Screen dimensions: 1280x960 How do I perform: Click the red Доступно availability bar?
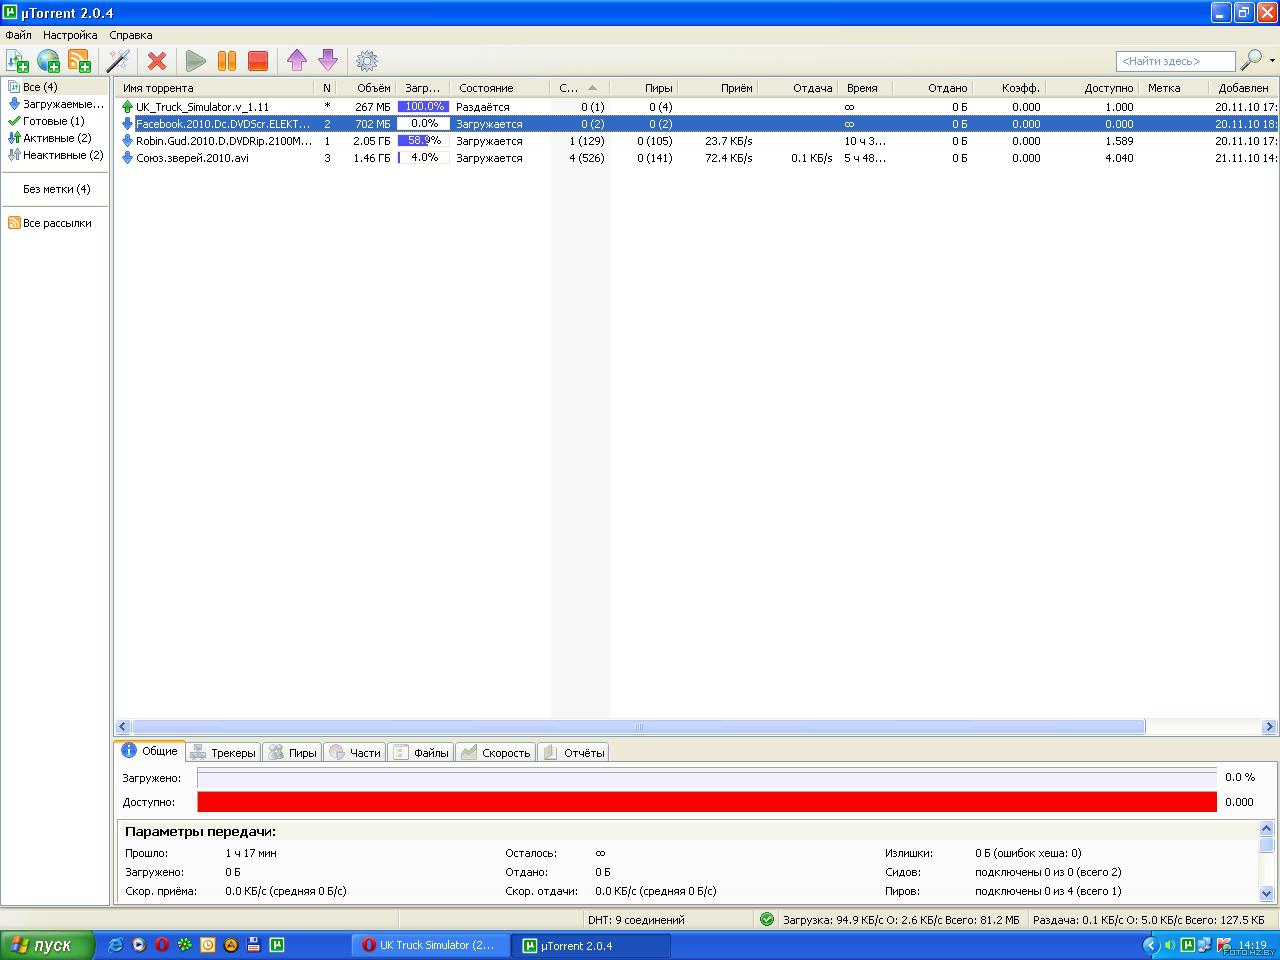707,802
